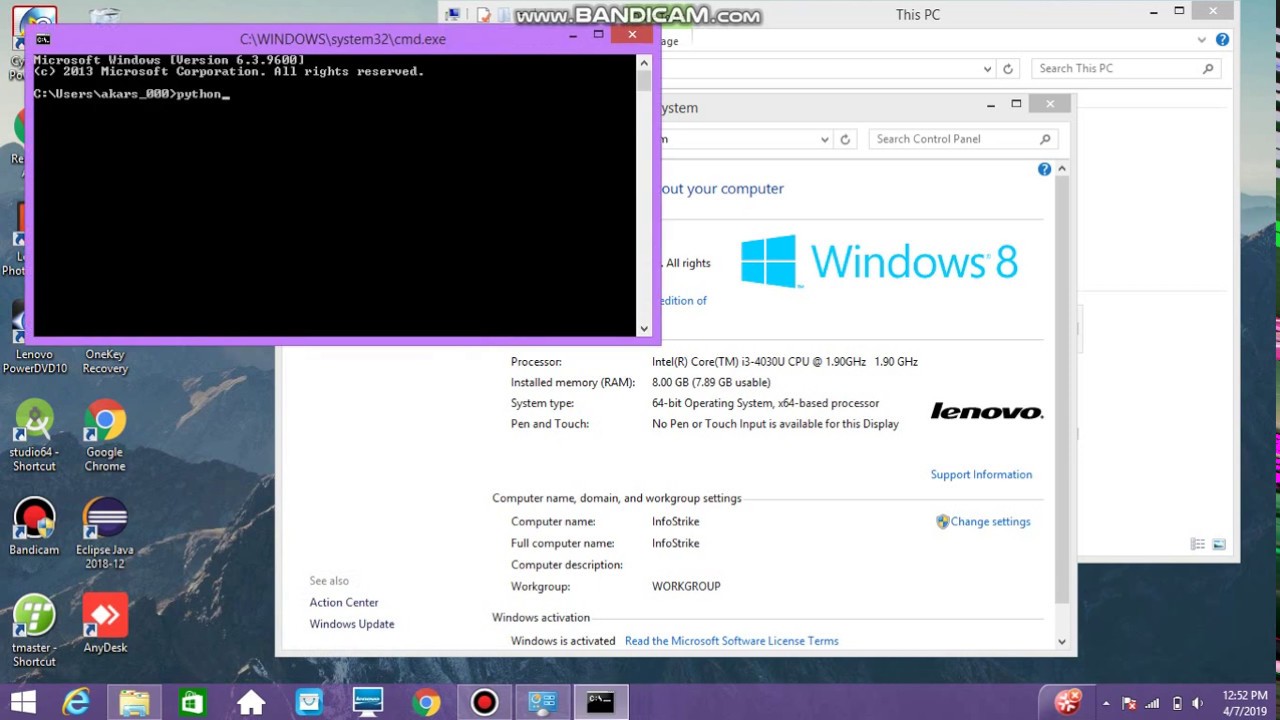The image size is (1280, 720).
Task: Open the network signal tray icon
Action: tap(1153, 702)
